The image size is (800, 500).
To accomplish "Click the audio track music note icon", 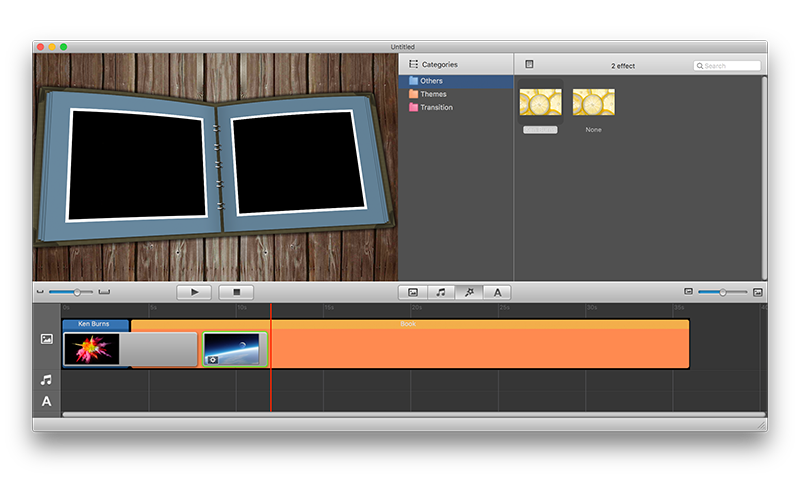I will point(46,380).
